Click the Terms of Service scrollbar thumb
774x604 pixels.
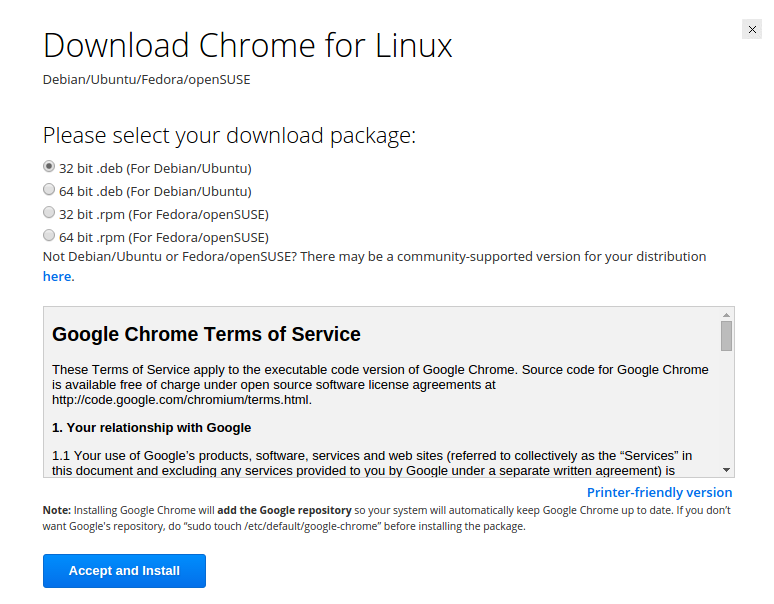pos(726,336)
